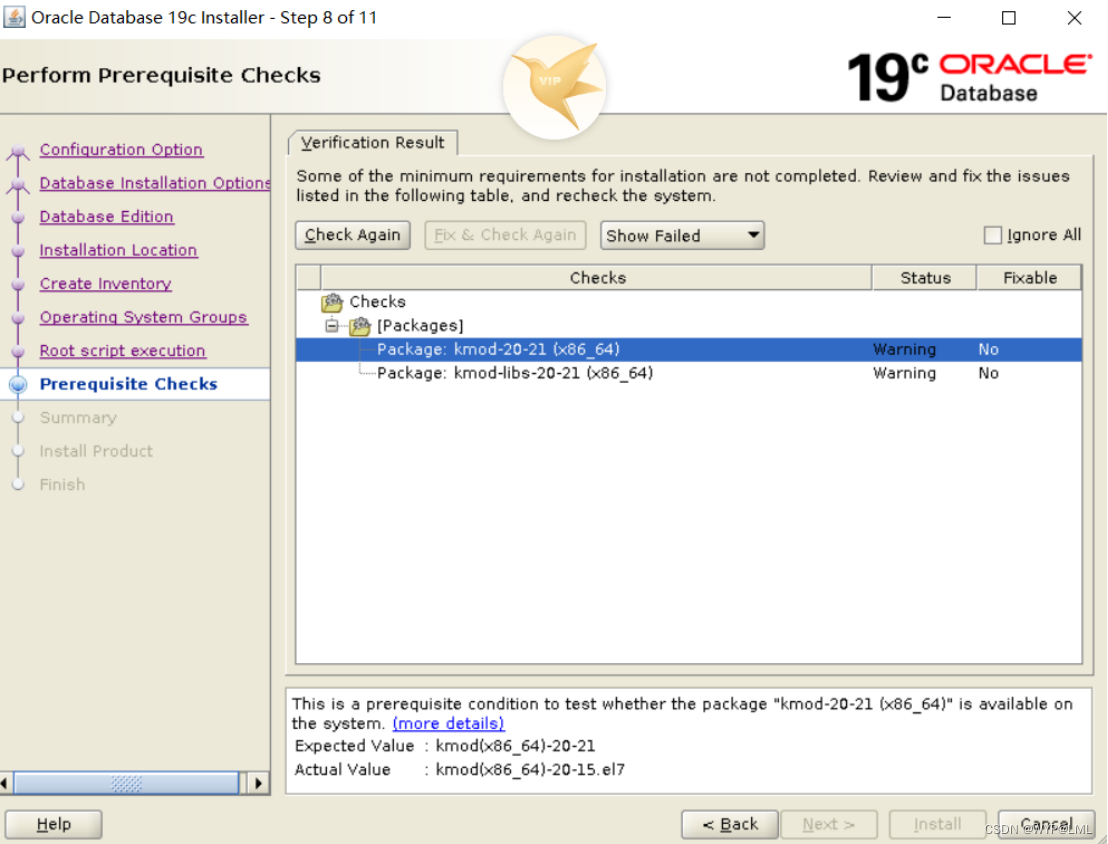This screenshot has height=844, width=1108.
Task: Click Warning status of kmod-libs-20-21 row
Action: [904, 373]
